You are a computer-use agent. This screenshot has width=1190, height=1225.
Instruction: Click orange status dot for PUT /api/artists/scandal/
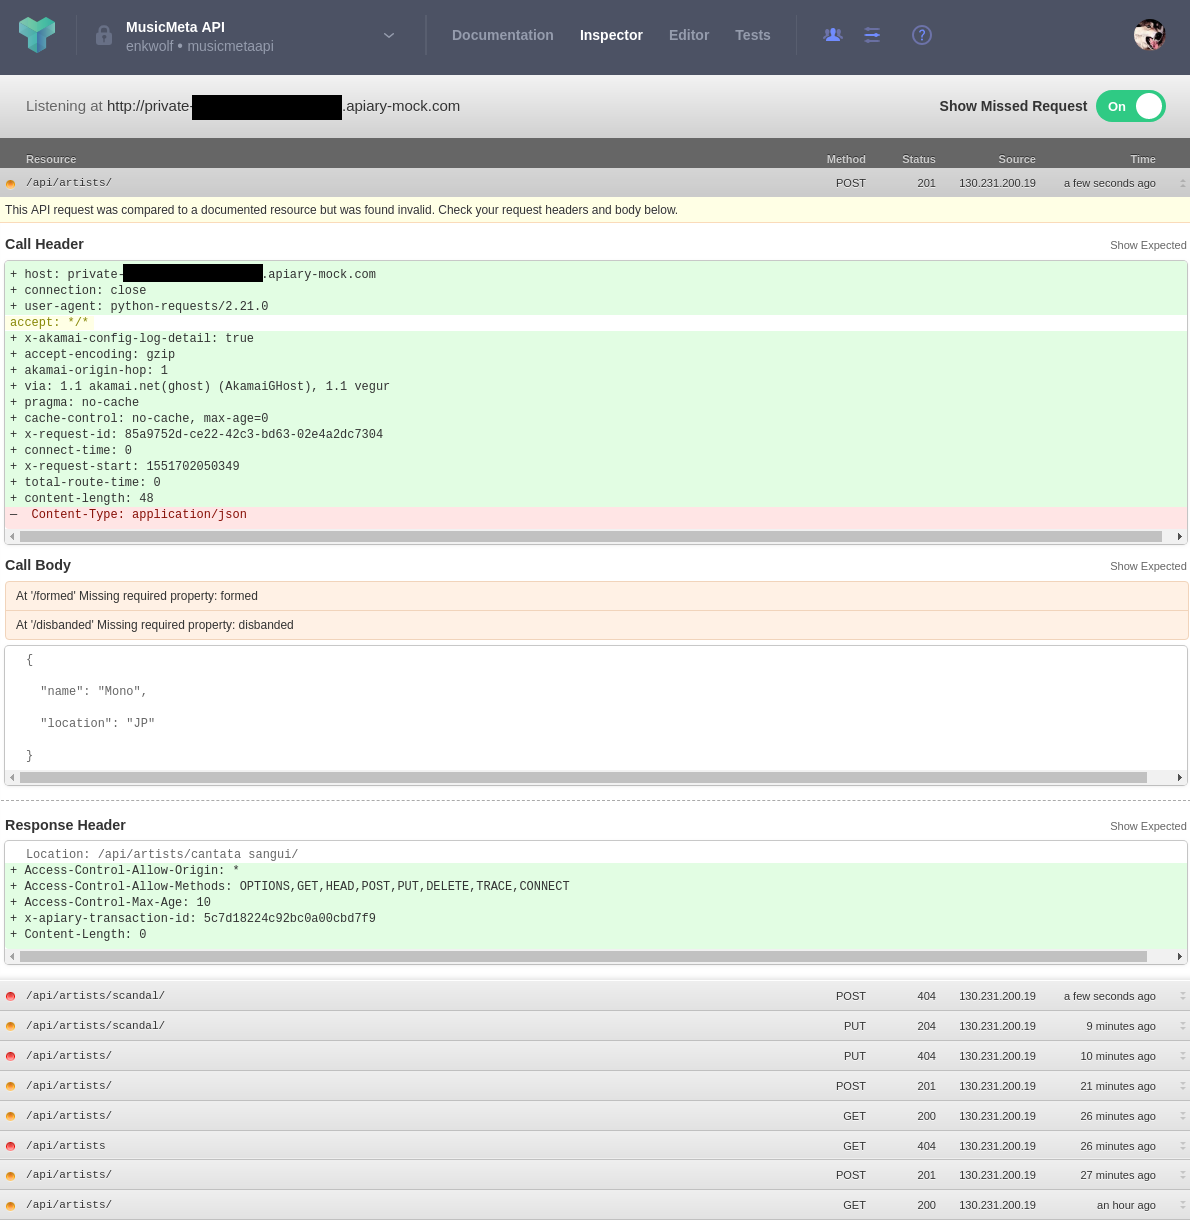coord(11,1027)
